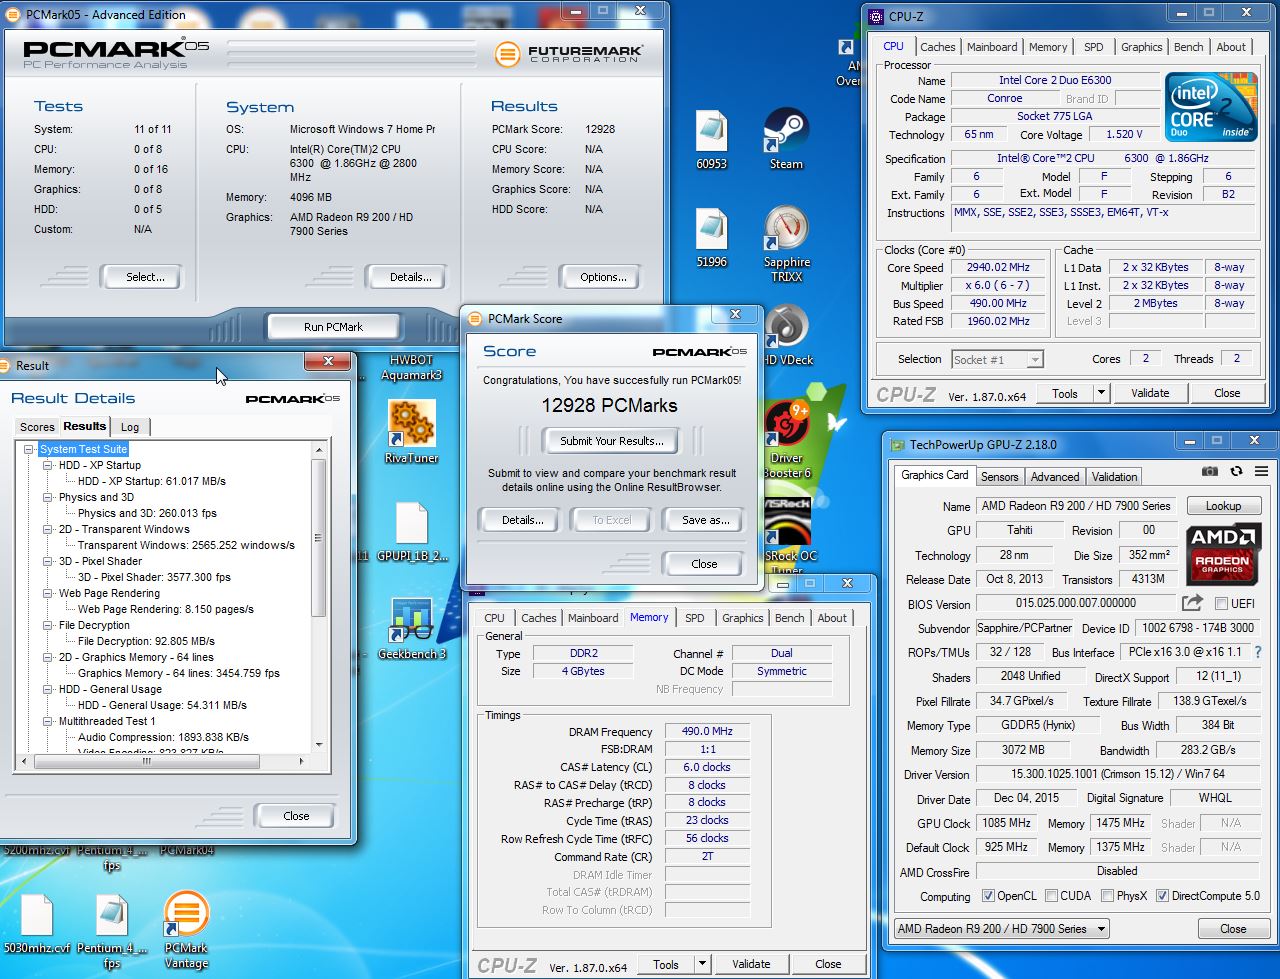Select the '3D - Pixel Shader: 3577.300 fps' row
The height and width of the screenshot is (979, 1280).
tap(154, 577)
